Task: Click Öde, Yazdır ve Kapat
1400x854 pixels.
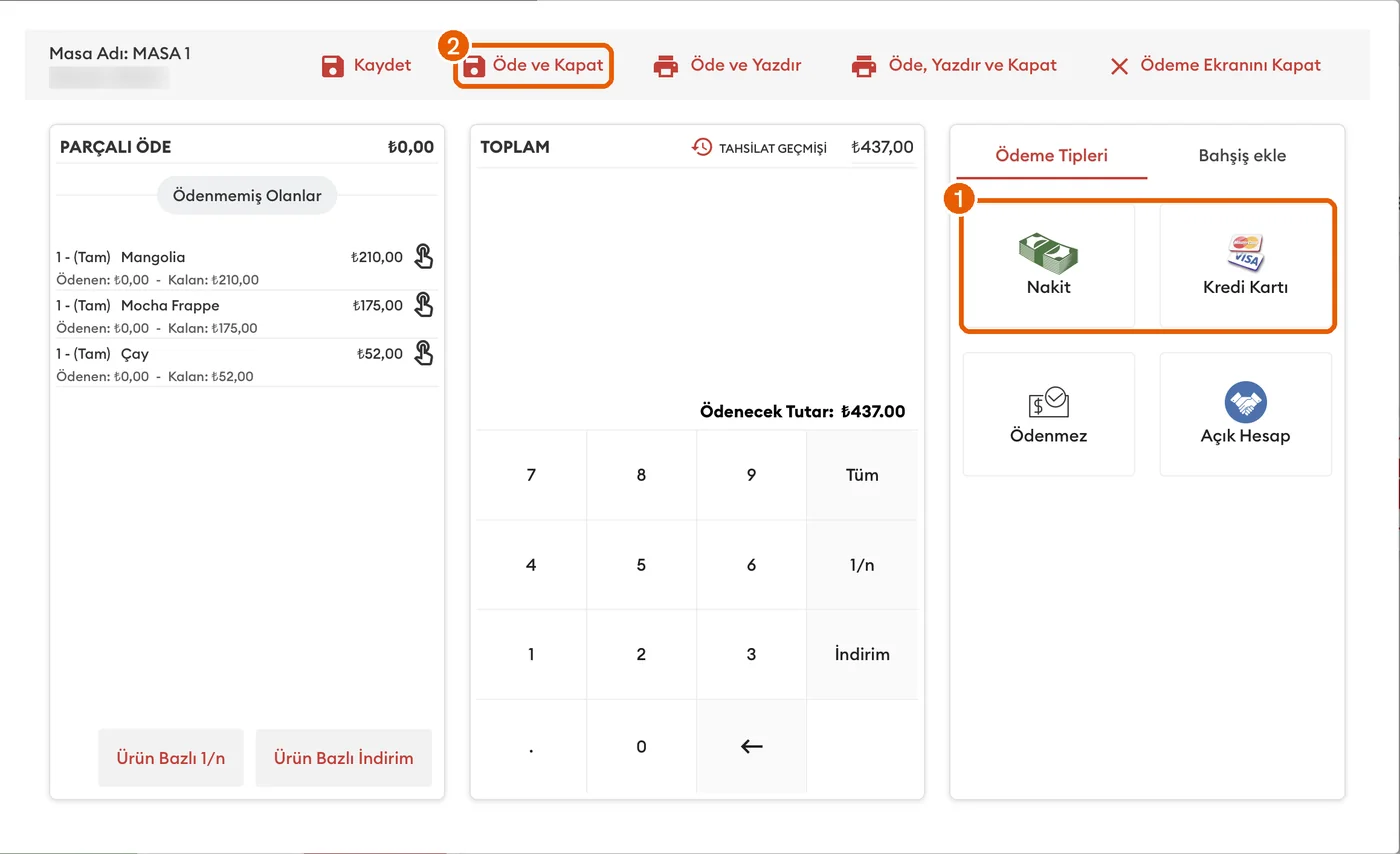Action: tap(954, 65)
